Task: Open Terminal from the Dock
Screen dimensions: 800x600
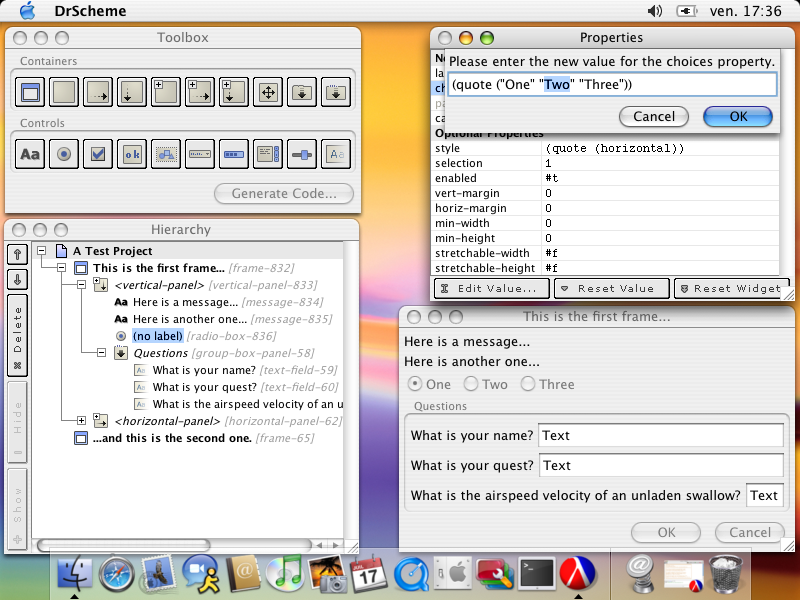Action: point(536,573)
